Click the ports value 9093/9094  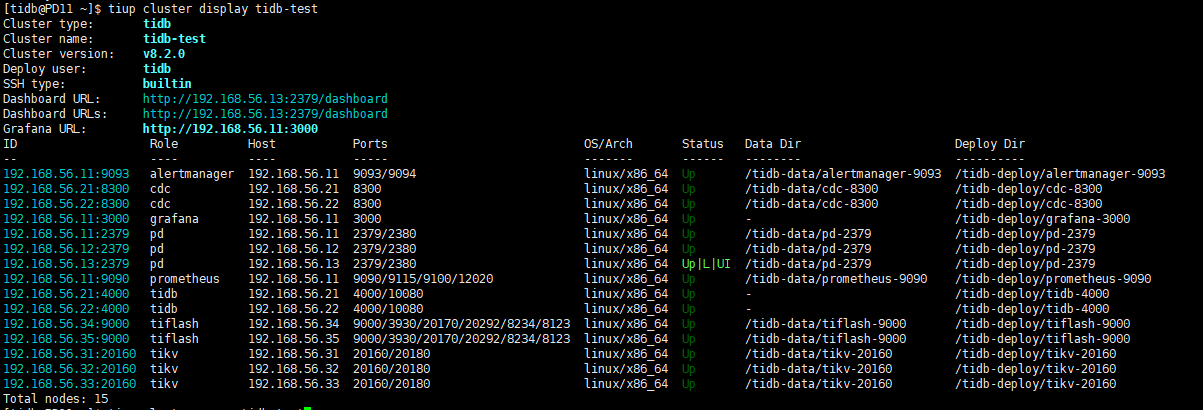(384, 174)
